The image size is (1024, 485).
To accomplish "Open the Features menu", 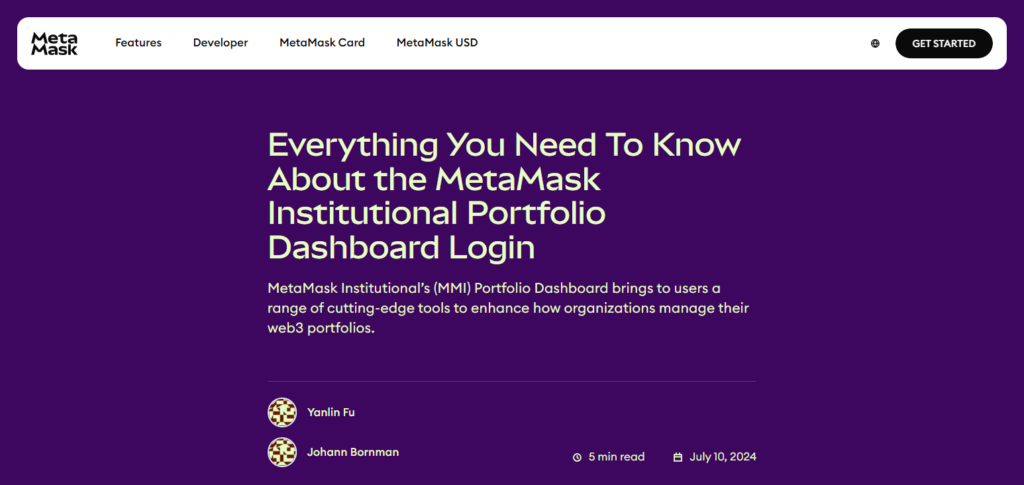I will 138,43.
